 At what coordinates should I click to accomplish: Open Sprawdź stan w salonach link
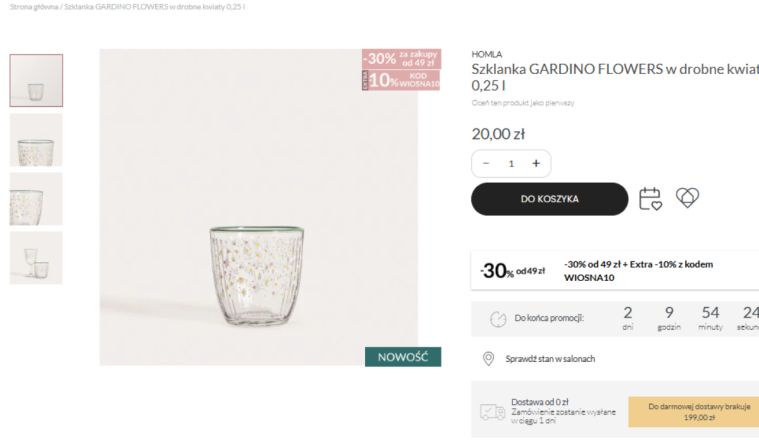552,358
